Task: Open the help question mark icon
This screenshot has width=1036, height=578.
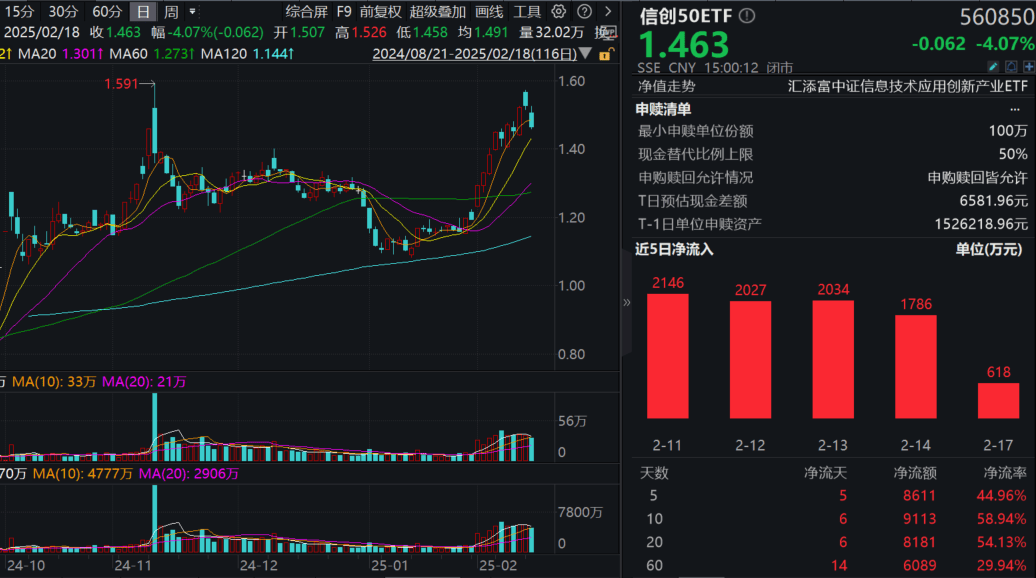Action: [583, 11]
